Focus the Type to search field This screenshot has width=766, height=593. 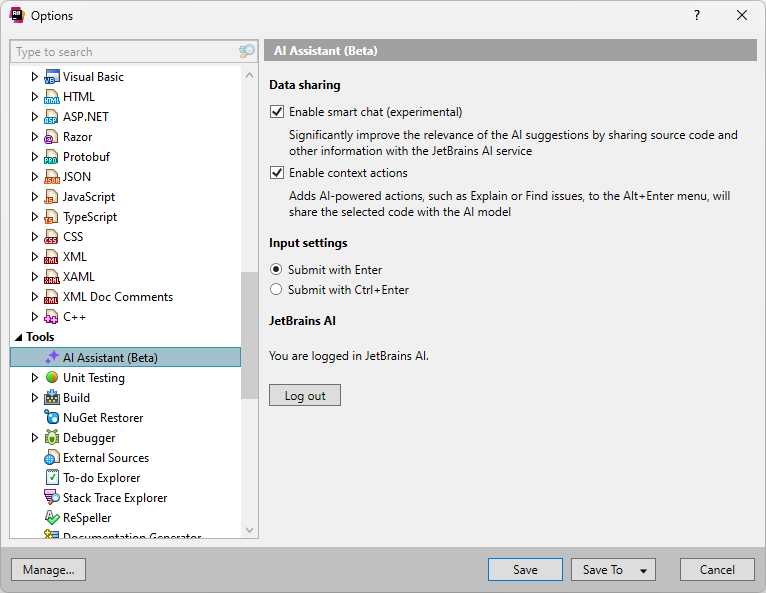click(120, 51)
